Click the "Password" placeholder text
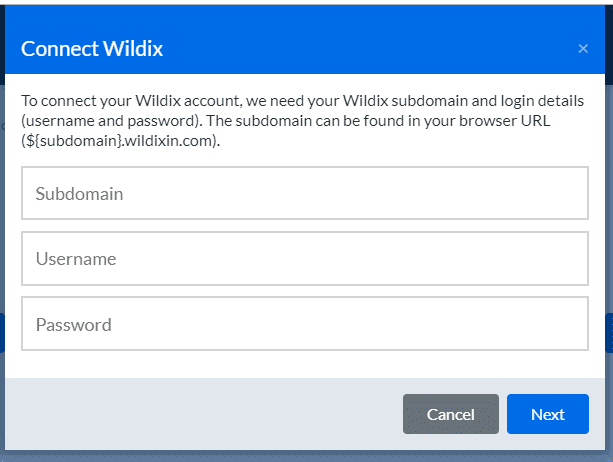Viewport: 613px width, 462px height. 74,325
